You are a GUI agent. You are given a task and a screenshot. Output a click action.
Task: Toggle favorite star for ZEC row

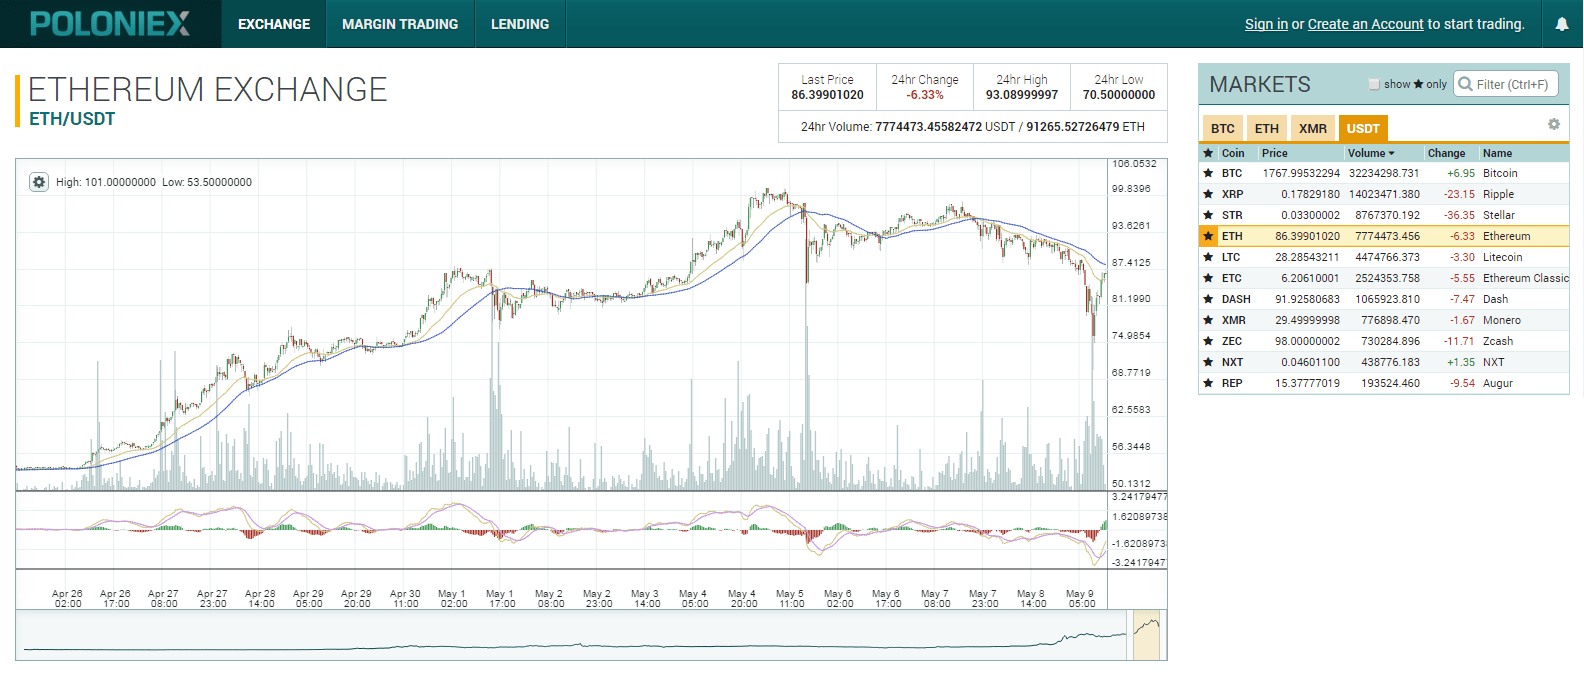[x=1208, y=341]
